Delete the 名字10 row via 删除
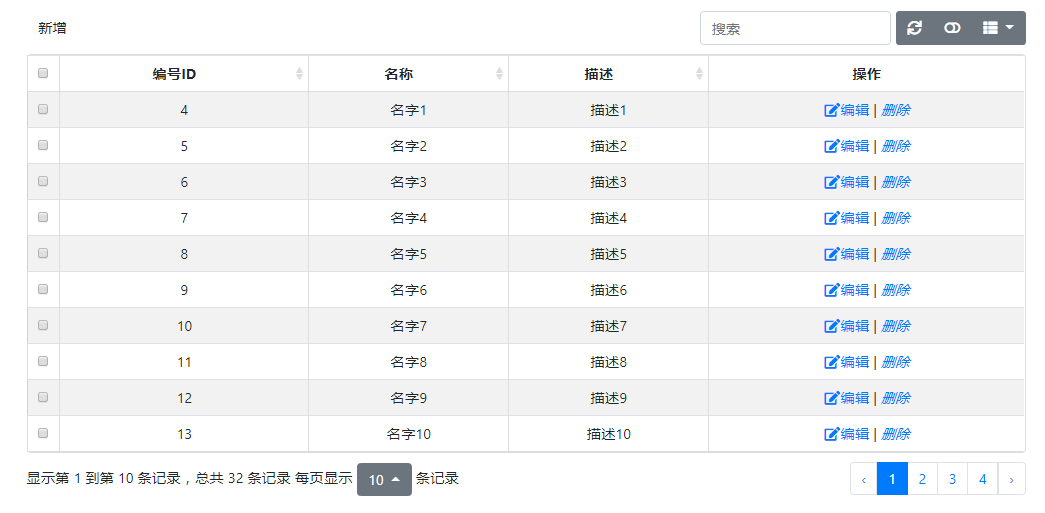1045x513 pixels. click(896, 434)
